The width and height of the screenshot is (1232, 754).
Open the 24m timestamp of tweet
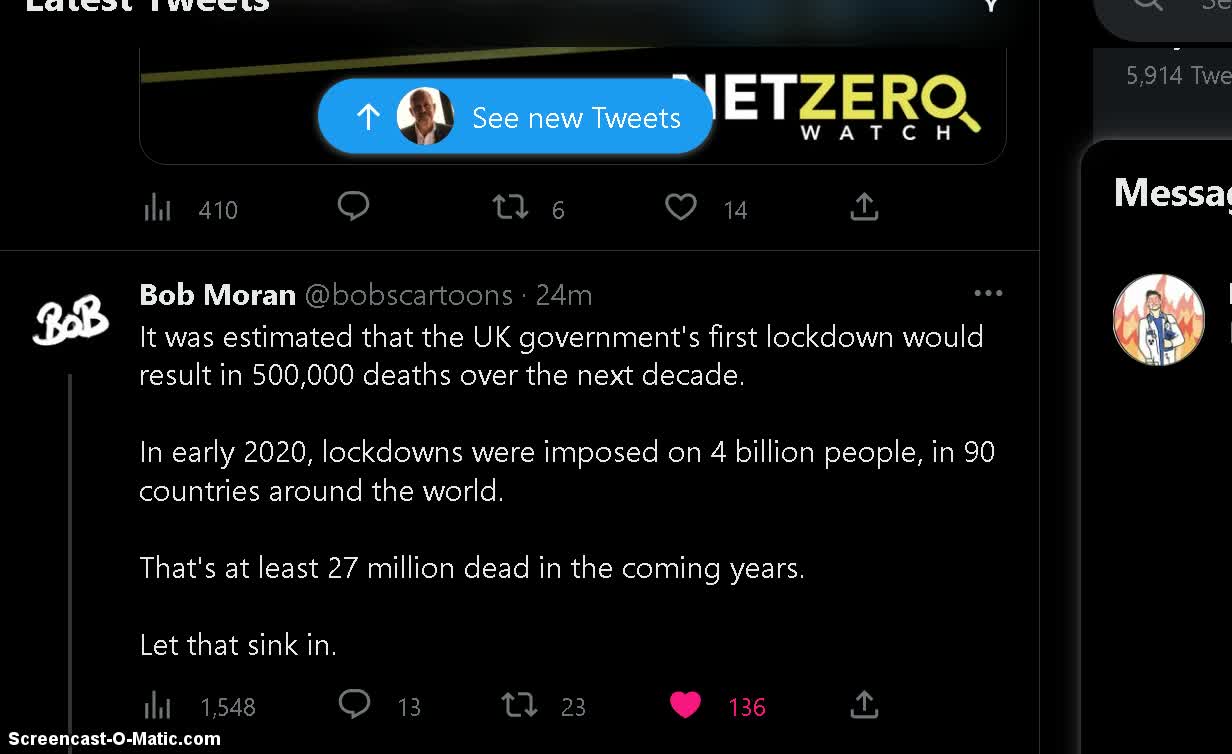[564, 295]
